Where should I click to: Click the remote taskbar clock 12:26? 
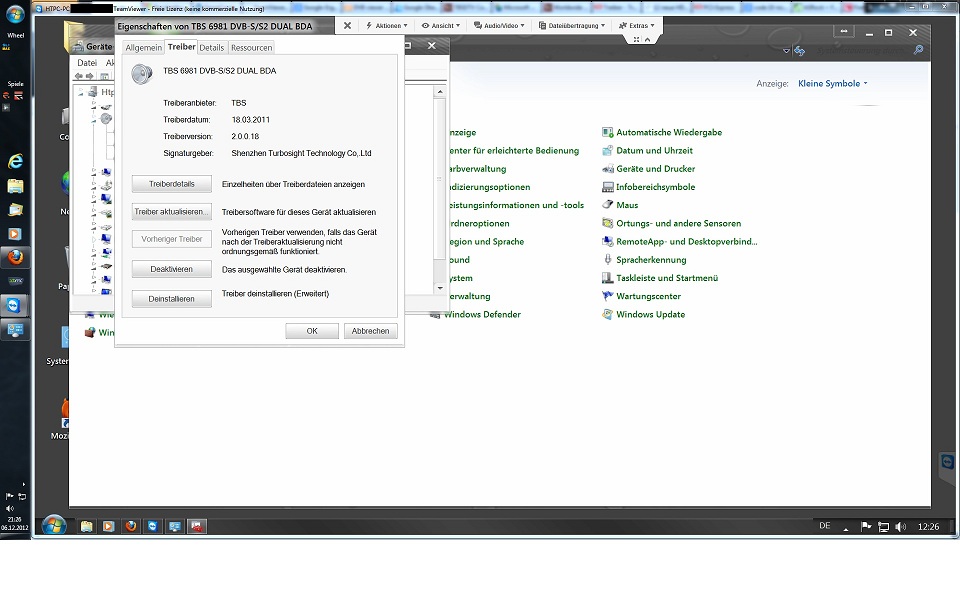[928, 526]
